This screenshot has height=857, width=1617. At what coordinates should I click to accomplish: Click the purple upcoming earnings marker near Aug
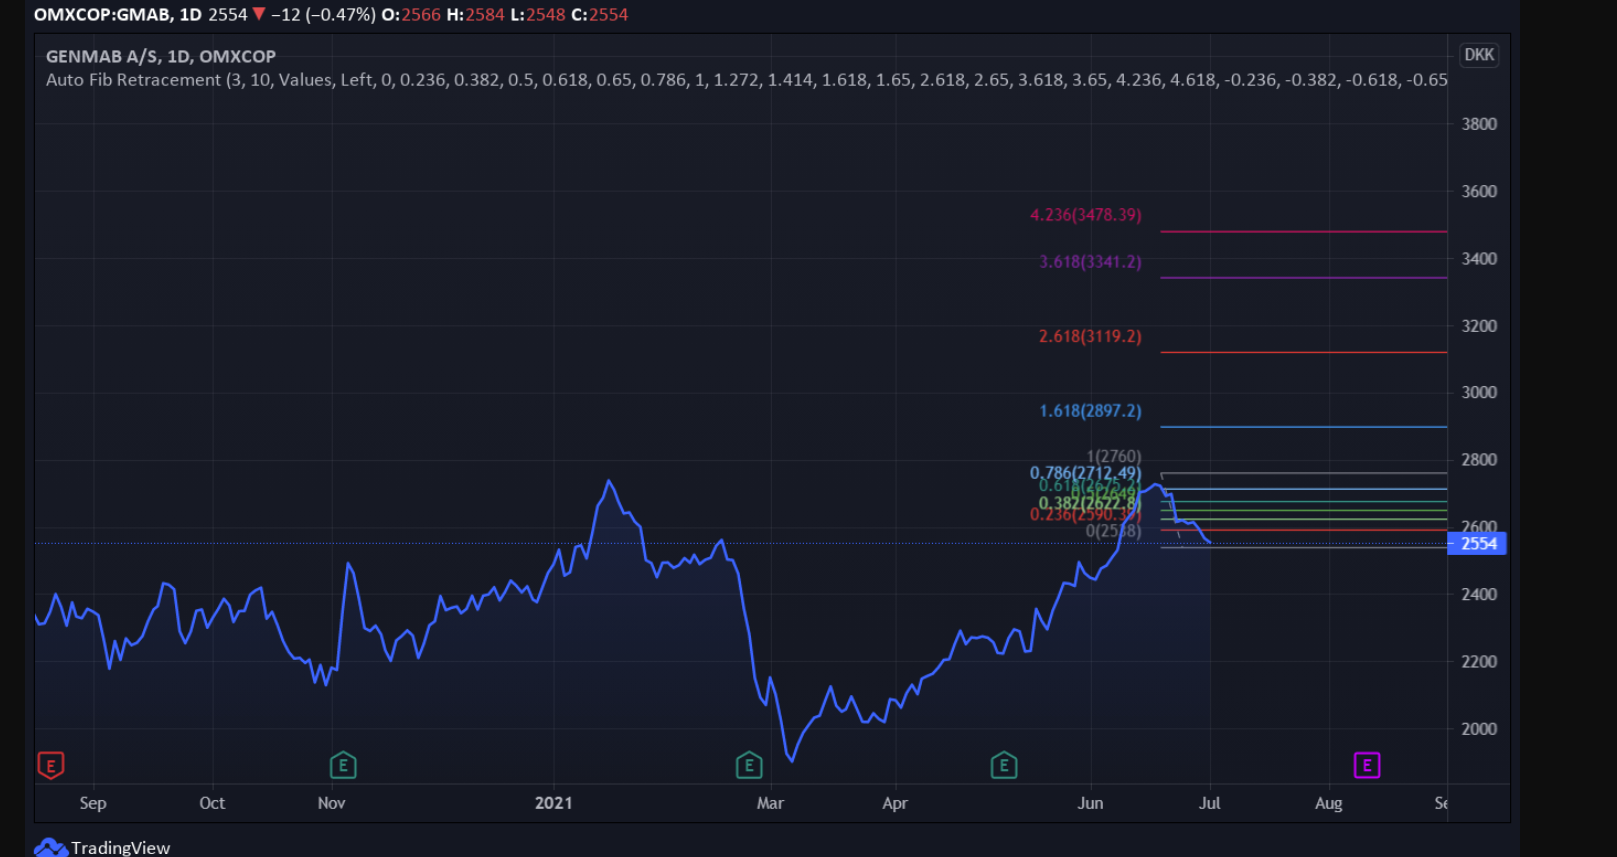pos(1367,766)
